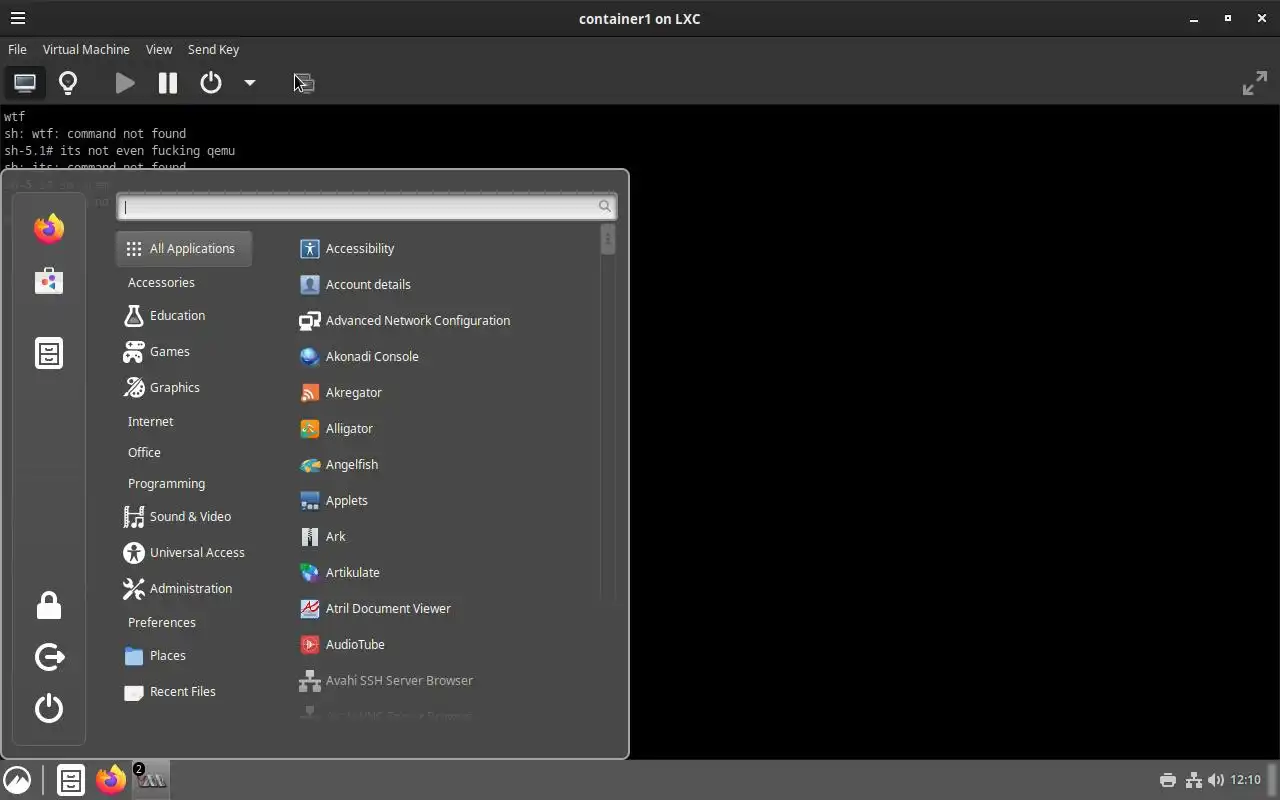Click the network tray icon
Viewport: 1280px width, 800px height.
1193,780
